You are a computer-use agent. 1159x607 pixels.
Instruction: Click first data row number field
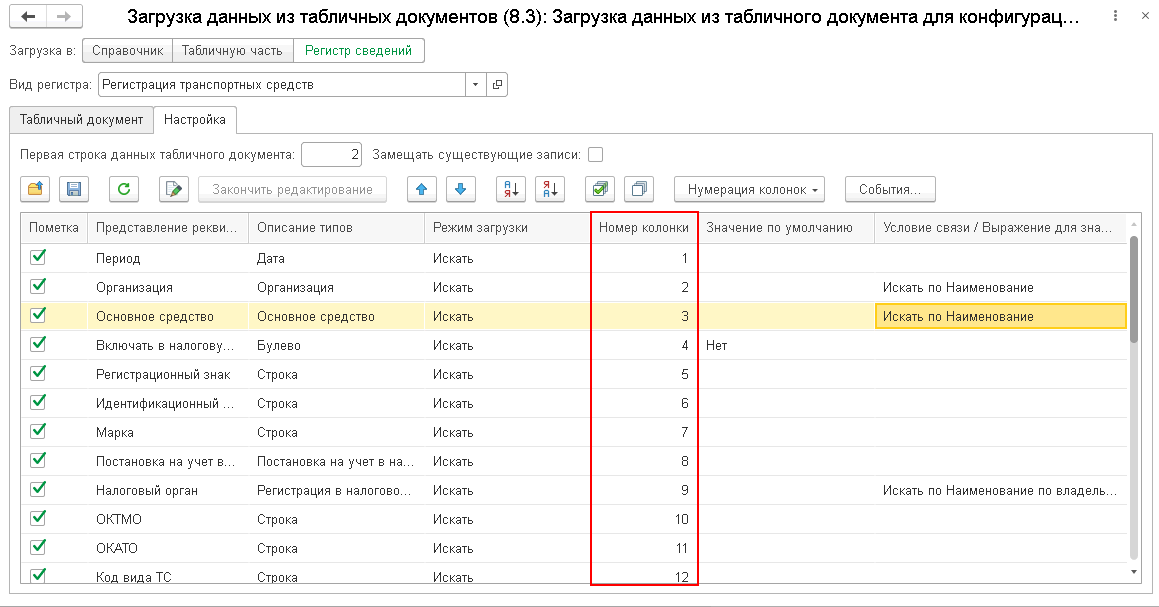tap(331, 155)
